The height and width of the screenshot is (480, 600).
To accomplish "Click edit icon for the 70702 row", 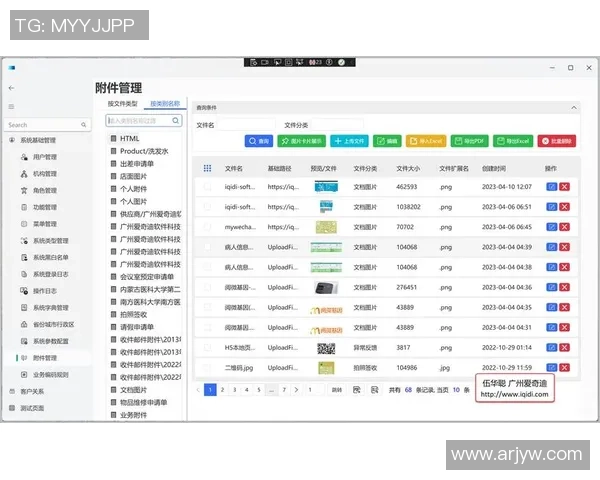I will coord(551,227).
